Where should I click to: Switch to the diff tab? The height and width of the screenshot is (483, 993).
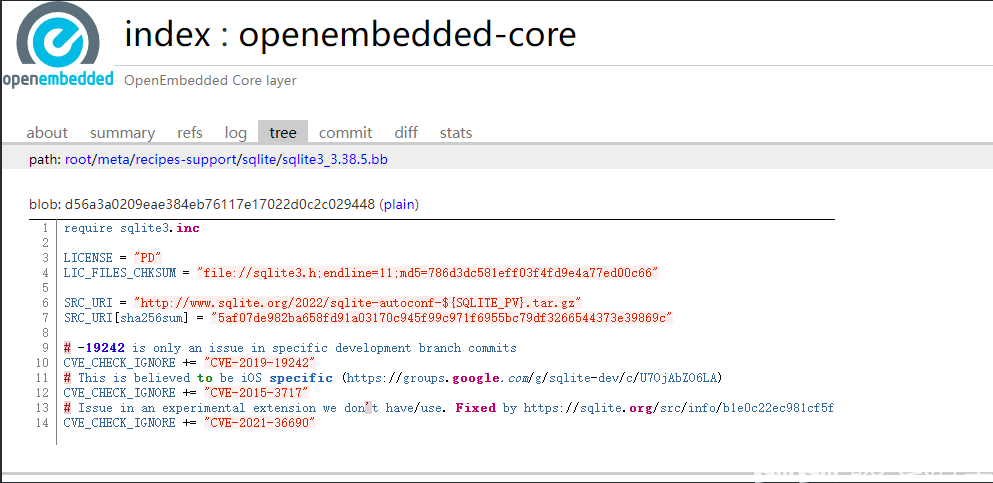tap(406, 133)
